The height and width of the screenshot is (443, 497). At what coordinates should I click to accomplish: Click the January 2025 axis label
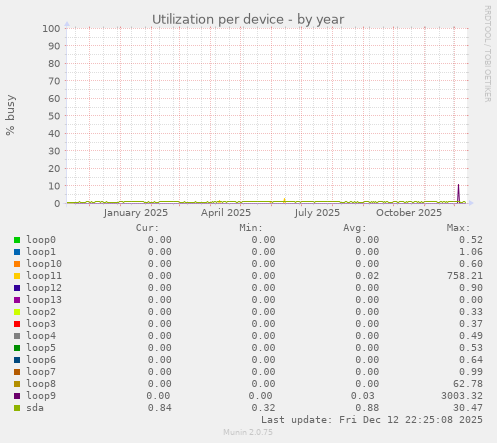136,213
